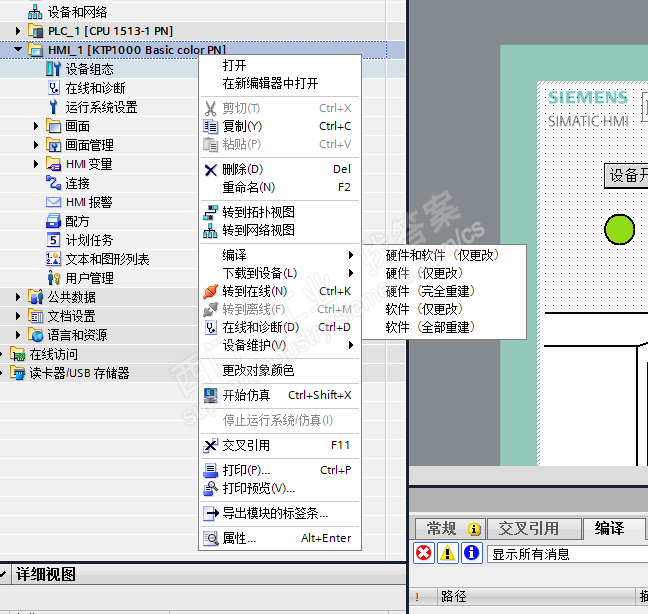648x614 pixels.
Task: Click the 文档设置 folder icon
Action: coord(36,316)
